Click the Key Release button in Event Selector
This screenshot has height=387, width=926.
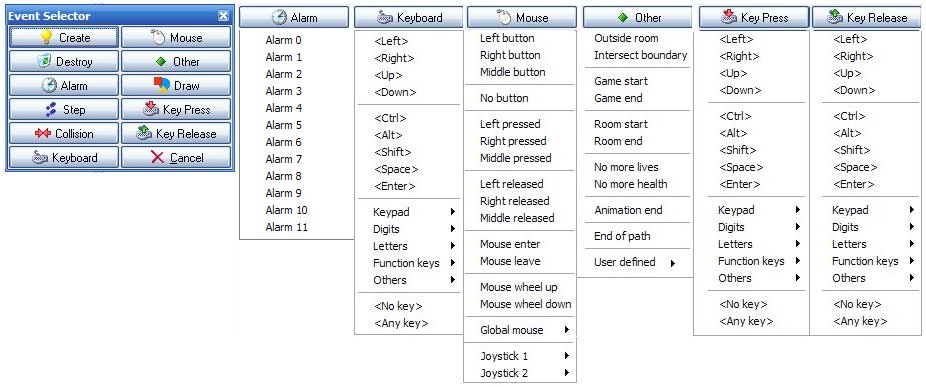pos(176,134)
